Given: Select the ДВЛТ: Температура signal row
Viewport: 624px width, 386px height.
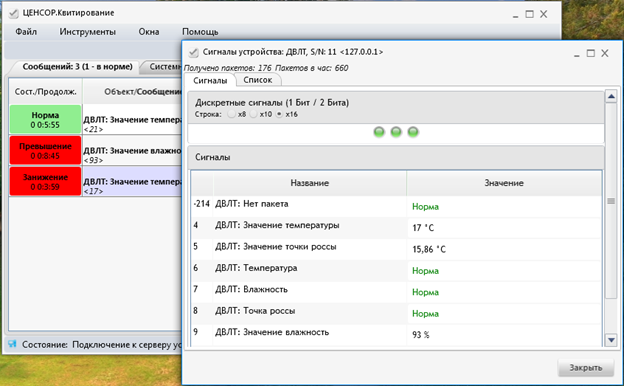Looking at the screenshot, I should coord(396,271).
